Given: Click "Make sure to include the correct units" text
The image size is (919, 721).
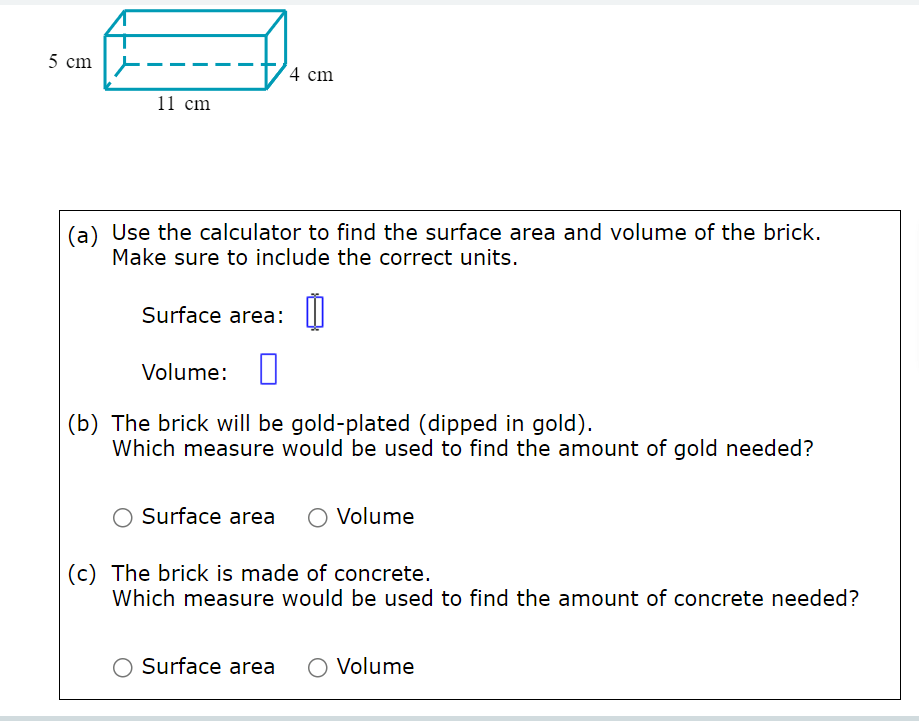Looking at the screenshot, I should [315, 258].
